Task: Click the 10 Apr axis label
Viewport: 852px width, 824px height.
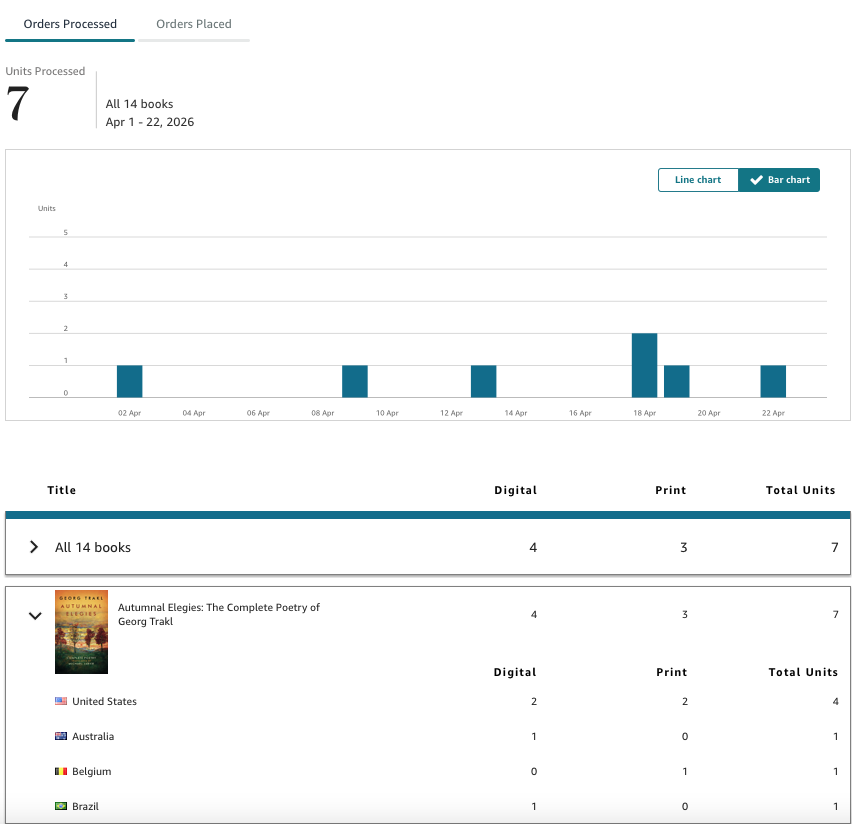Action: [387, 413]
